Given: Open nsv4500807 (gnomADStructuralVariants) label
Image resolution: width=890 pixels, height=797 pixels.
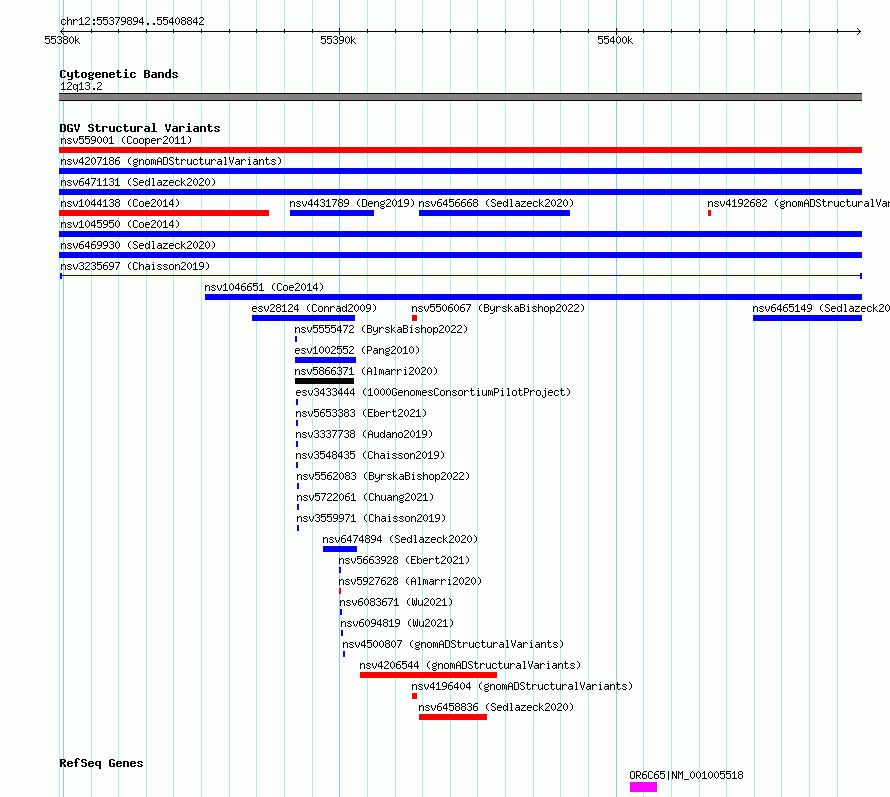Looking at the screenshot, I should point(453,644).
